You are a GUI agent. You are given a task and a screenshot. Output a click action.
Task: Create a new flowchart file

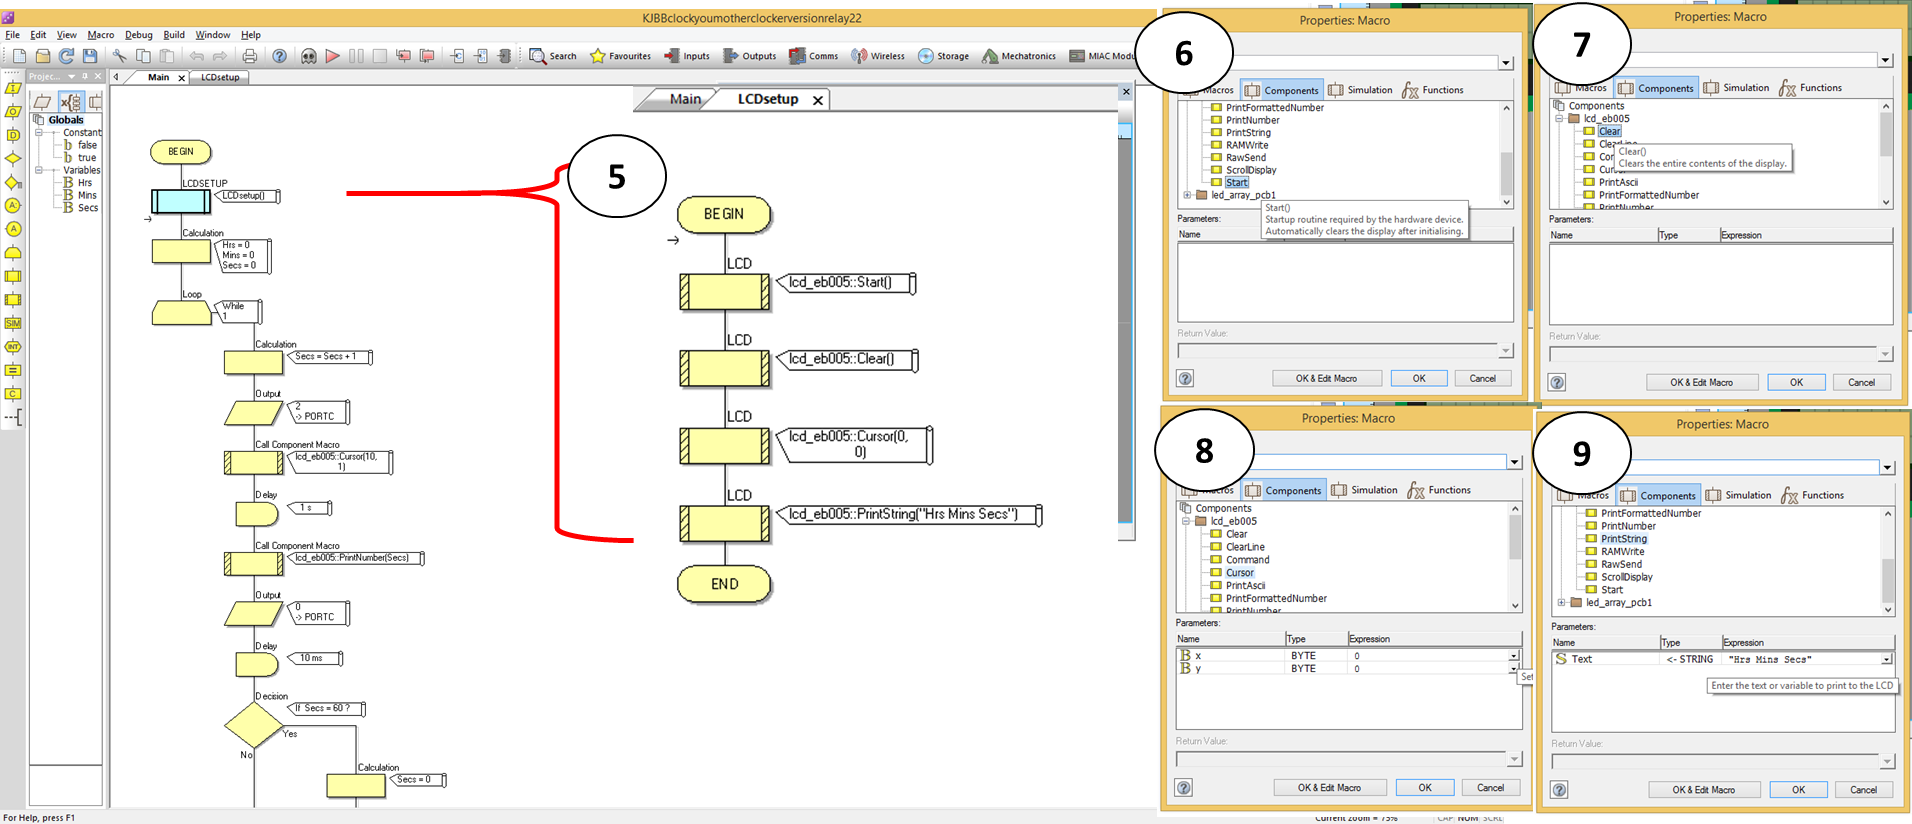coord(19,56)
